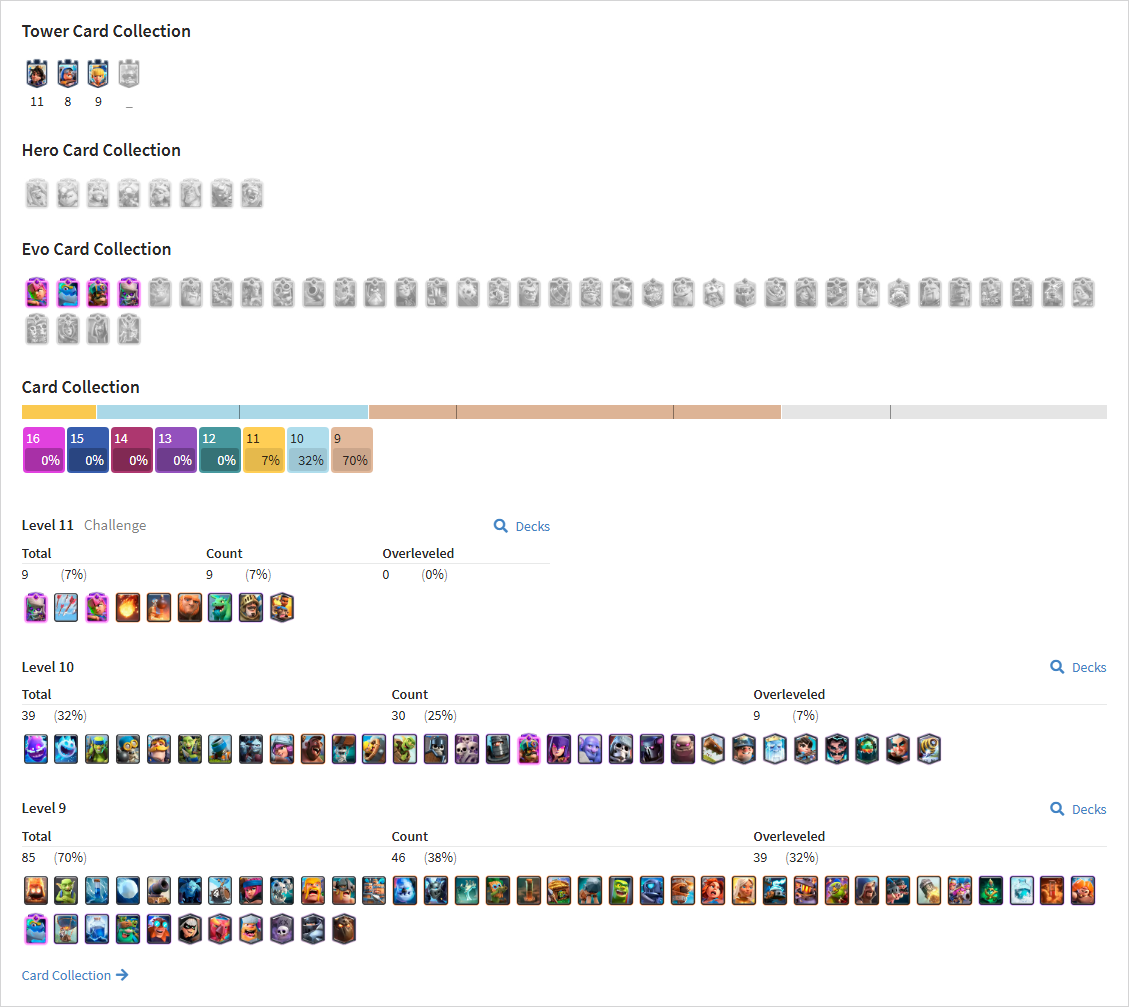Click the Cannon card in Level 9
Image resolution: width=1129 pixels, height=1007 pixels.
tap(158, 890)
